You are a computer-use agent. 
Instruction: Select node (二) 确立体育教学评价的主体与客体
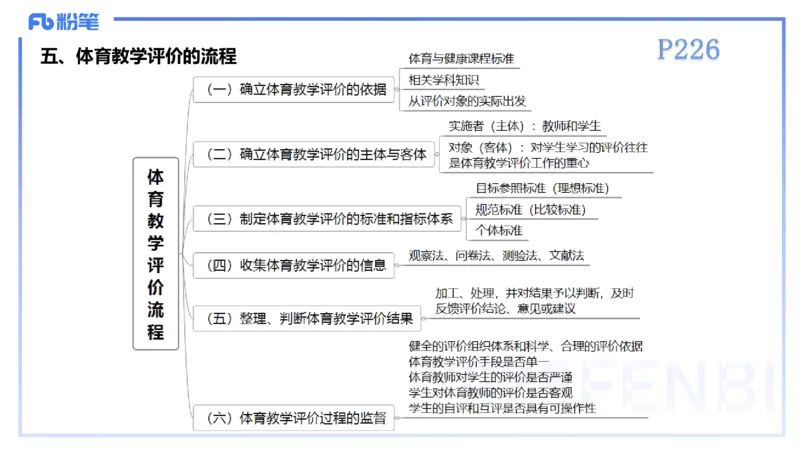tap(314, 154)
